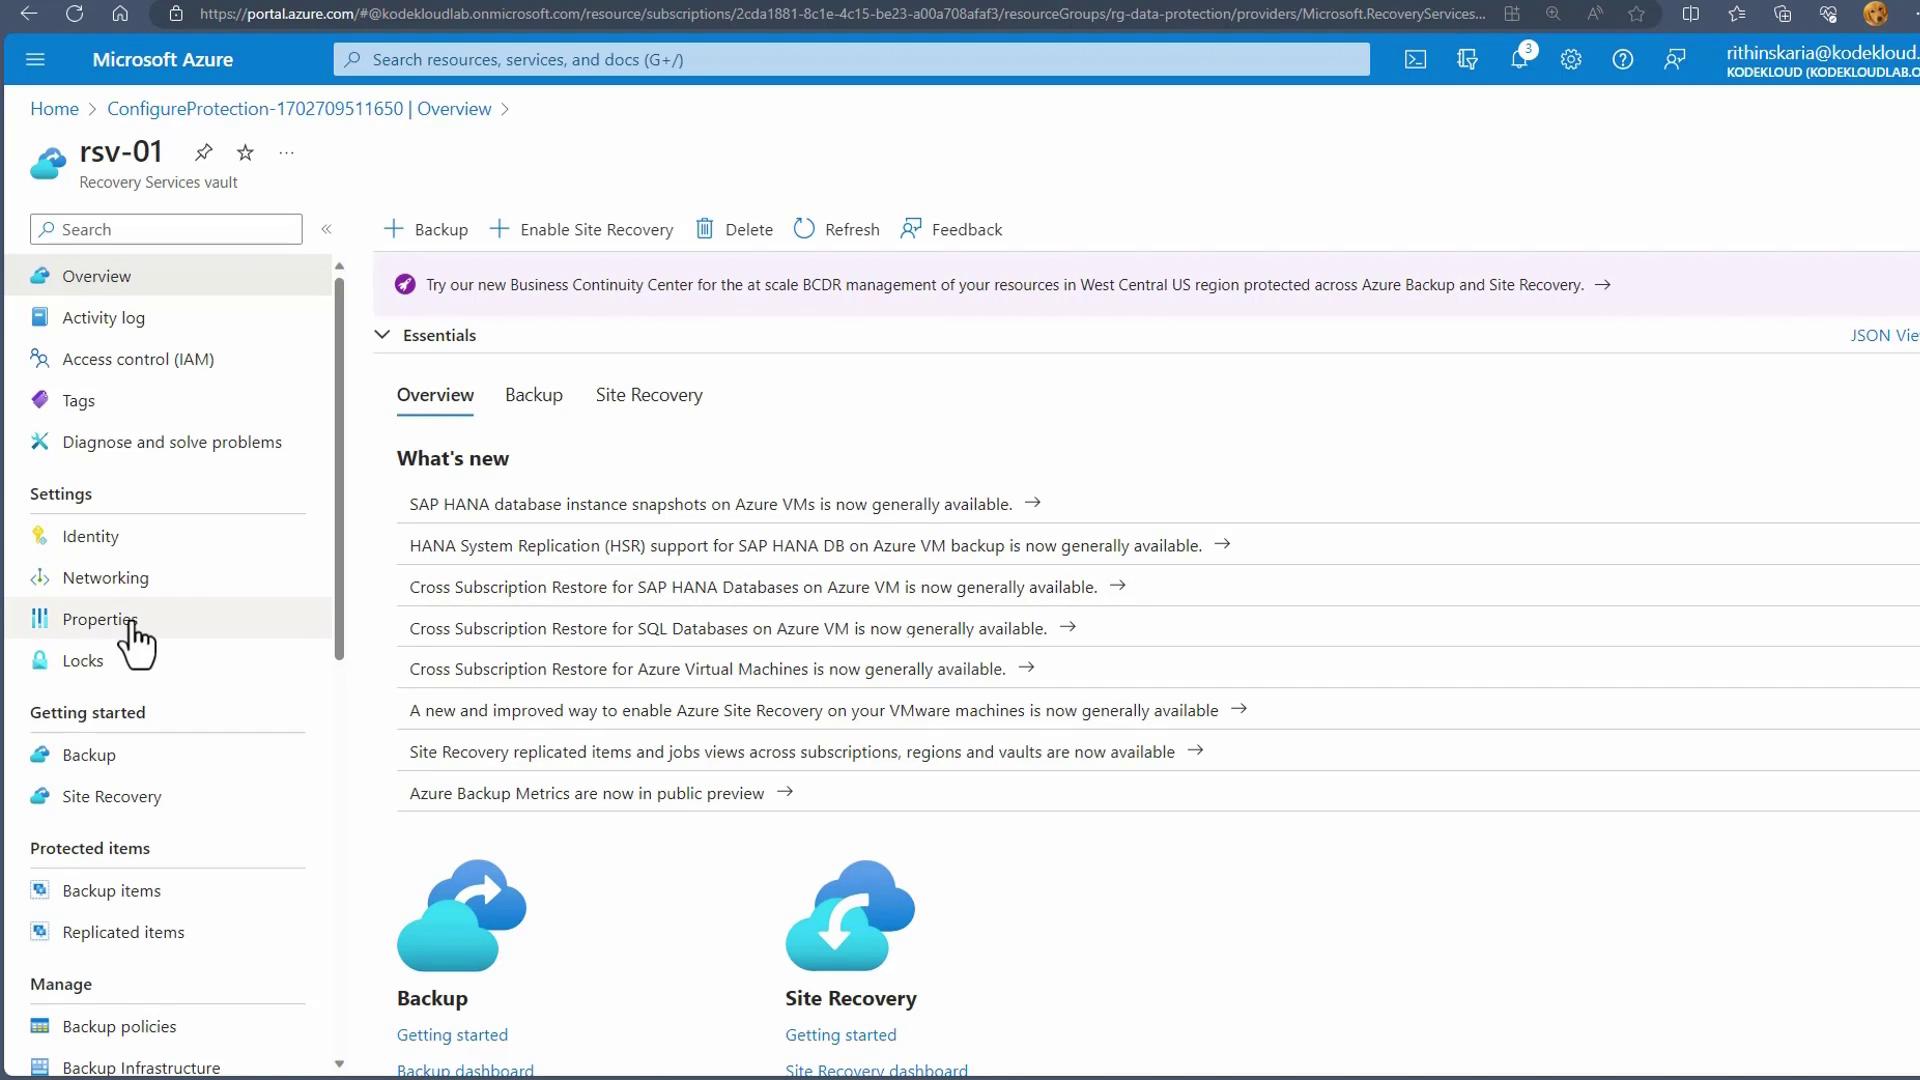Open more options ellipsis beside rsv-01
Image resolution: width=1920 pixels, height=1080 pixels.
[x=287, y=152]
